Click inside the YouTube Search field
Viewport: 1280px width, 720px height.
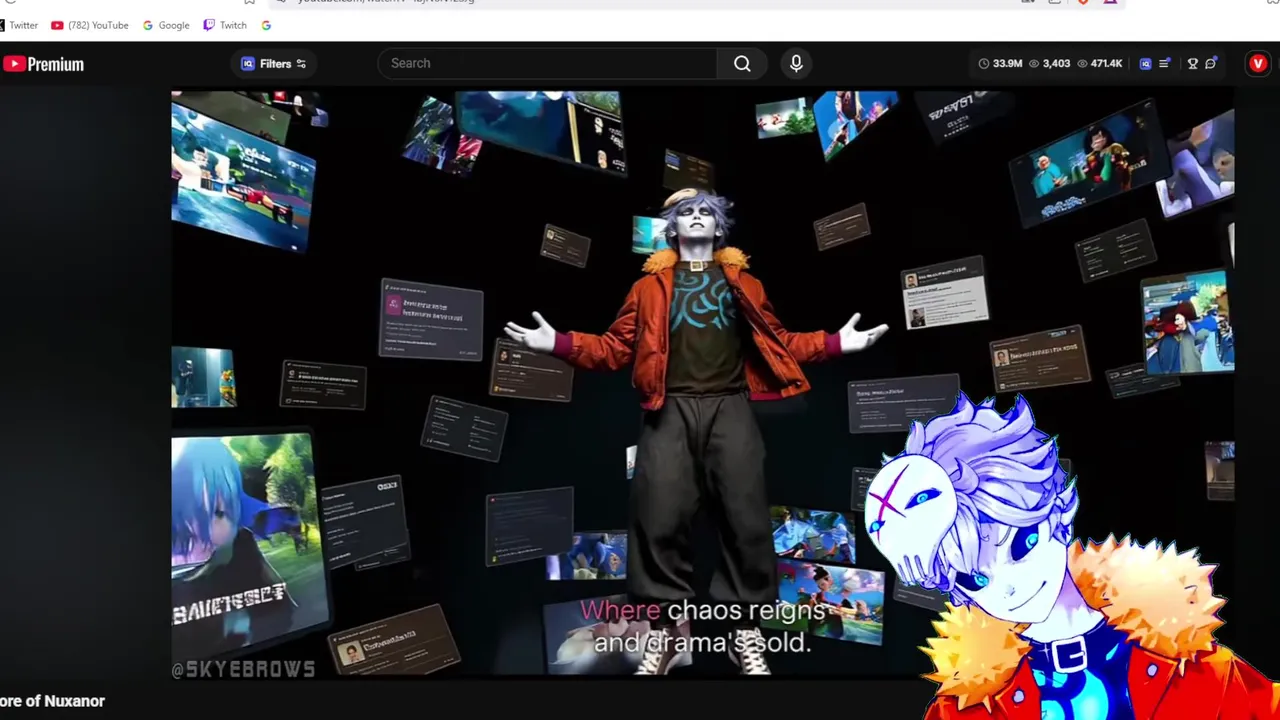(547, 63)
